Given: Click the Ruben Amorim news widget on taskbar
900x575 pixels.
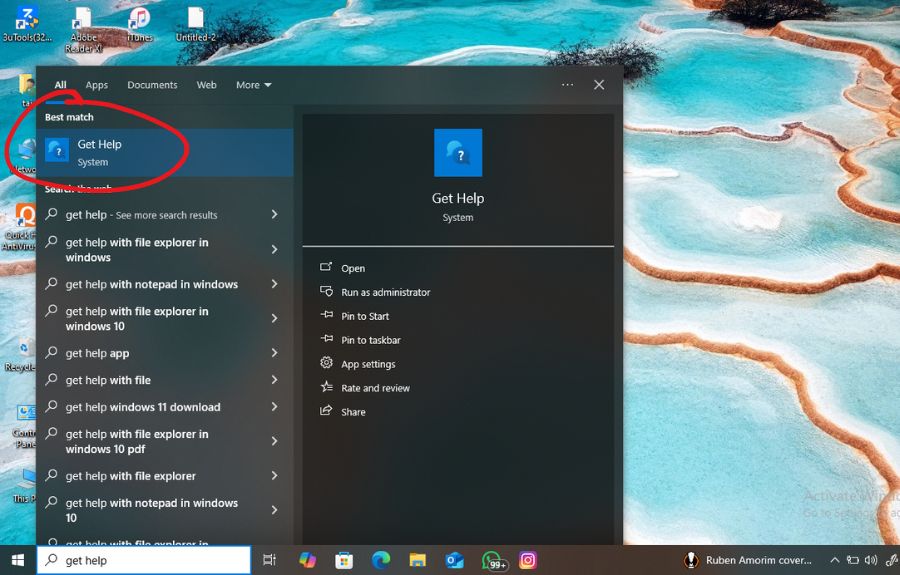Looking at the screenshot, I should point(748,560).
